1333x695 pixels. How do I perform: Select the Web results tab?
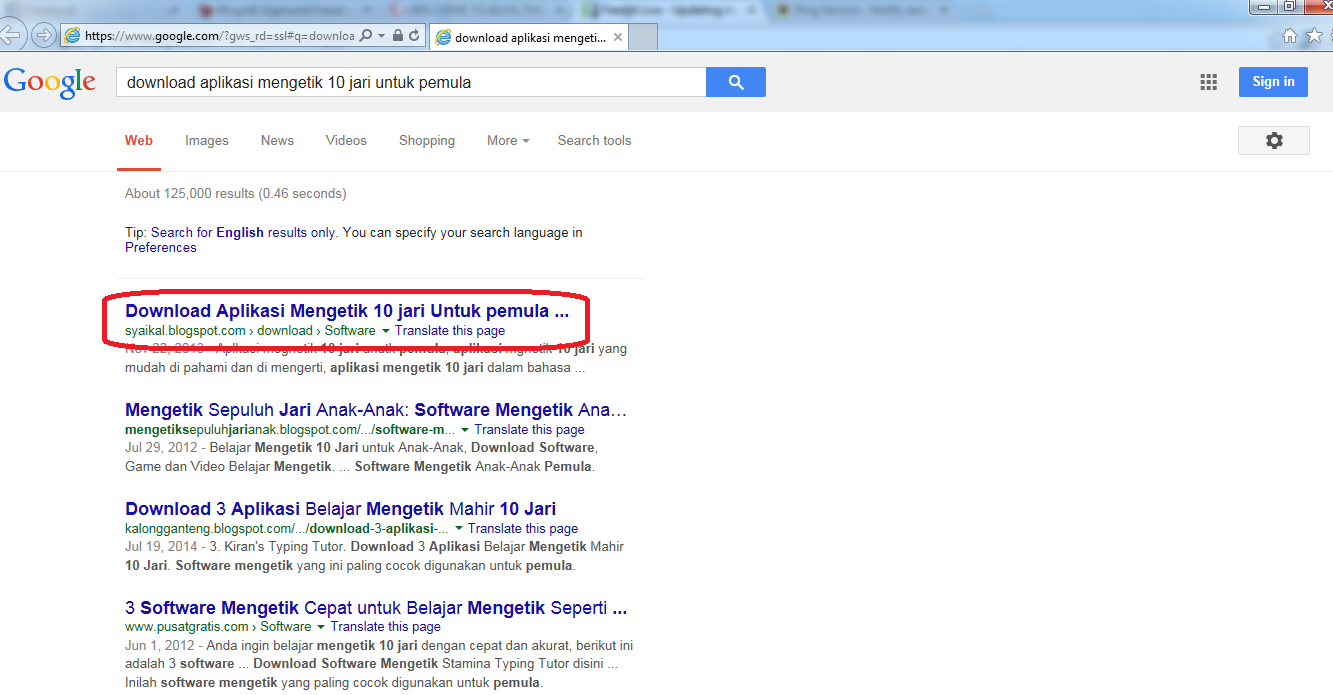point(139,140)
